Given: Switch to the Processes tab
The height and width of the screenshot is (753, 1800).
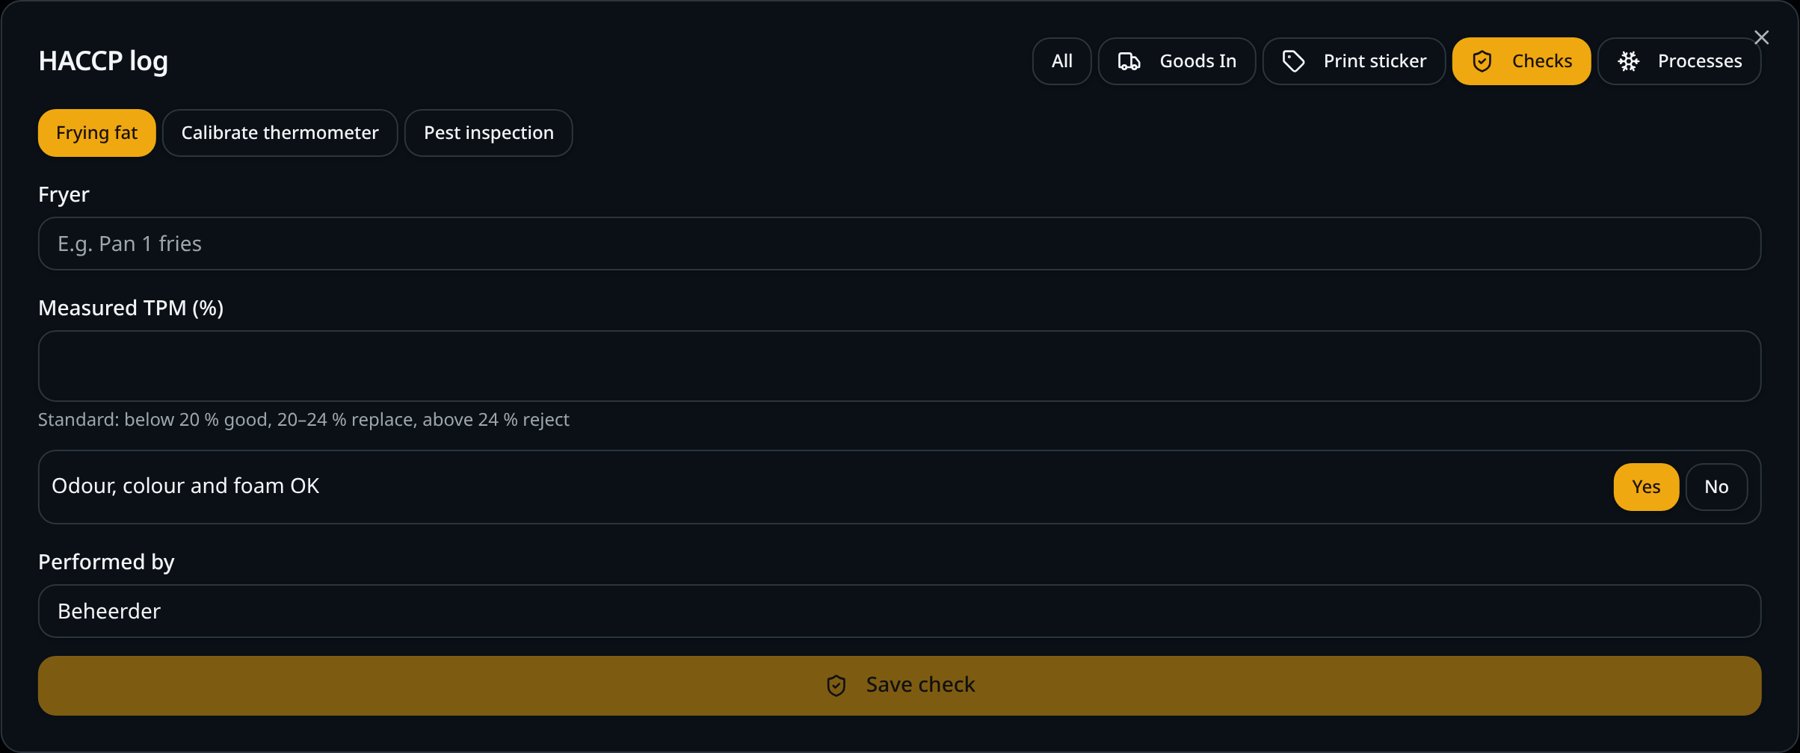Looking at the screenshot, I should tap(1679, 61).
